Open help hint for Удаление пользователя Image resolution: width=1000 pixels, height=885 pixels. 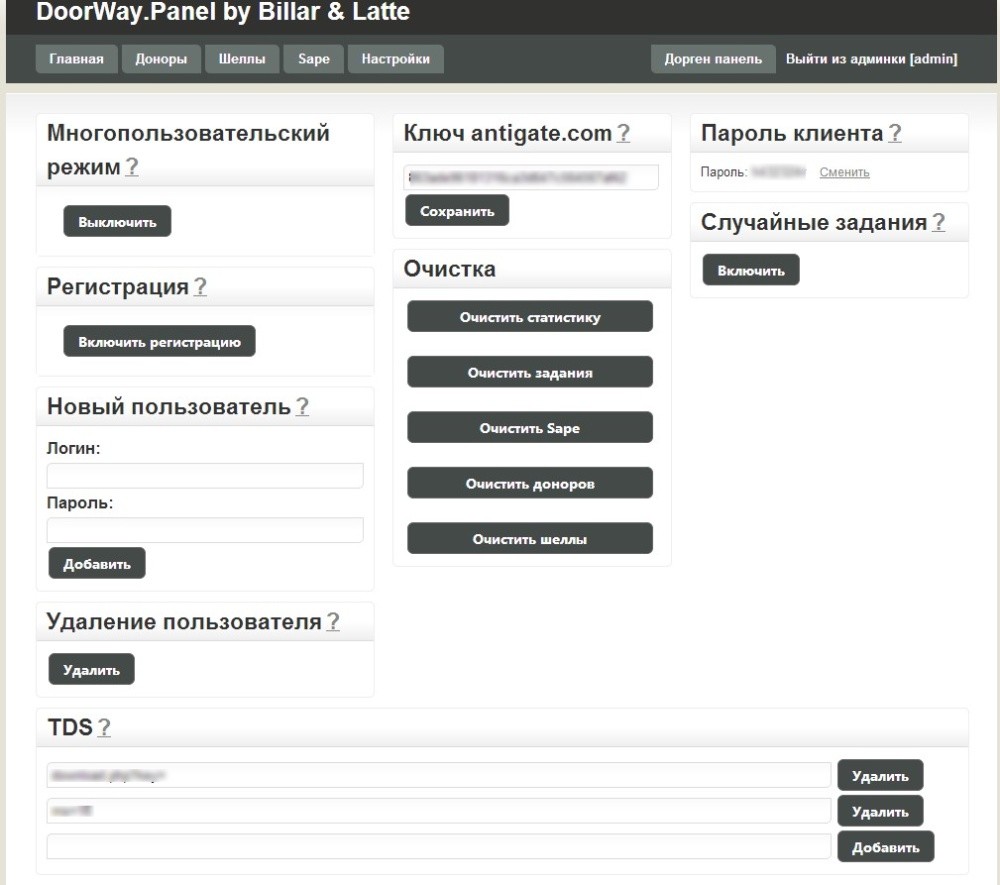(332, 622)
